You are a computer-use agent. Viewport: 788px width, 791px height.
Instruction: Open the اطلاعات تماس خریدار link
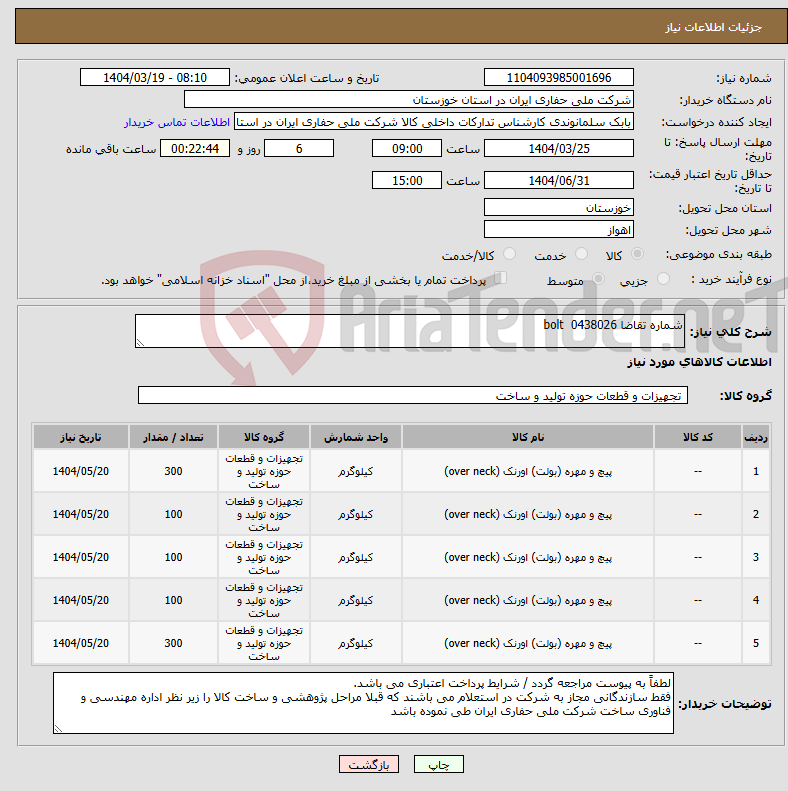click(x=177, y=123)
